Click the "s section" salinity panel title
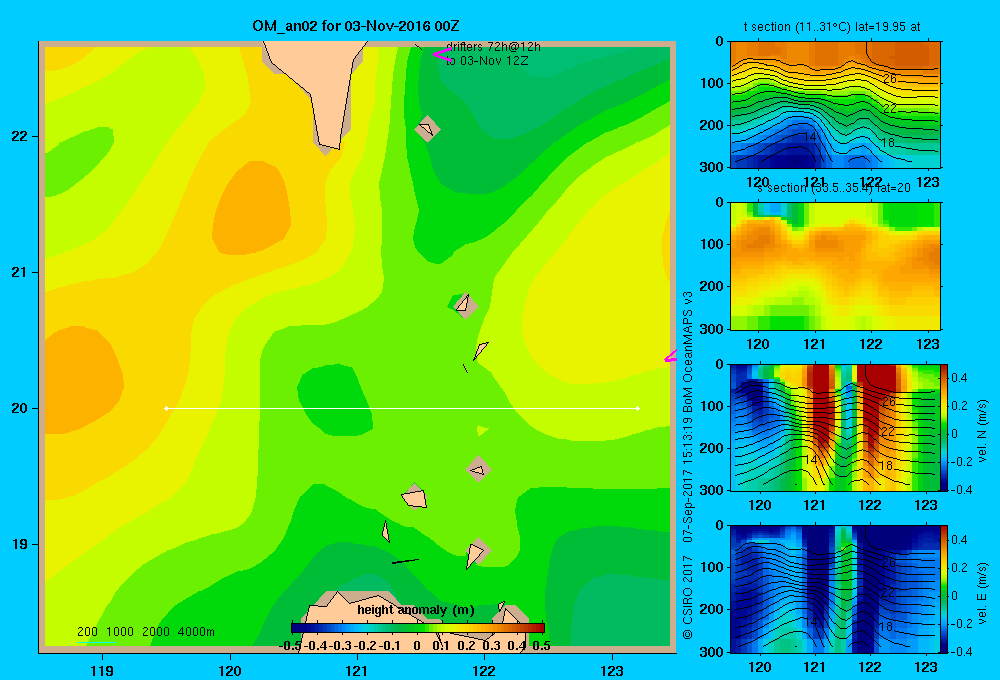Viewport: 1000px width, 680px height. [x=834, y=188]
